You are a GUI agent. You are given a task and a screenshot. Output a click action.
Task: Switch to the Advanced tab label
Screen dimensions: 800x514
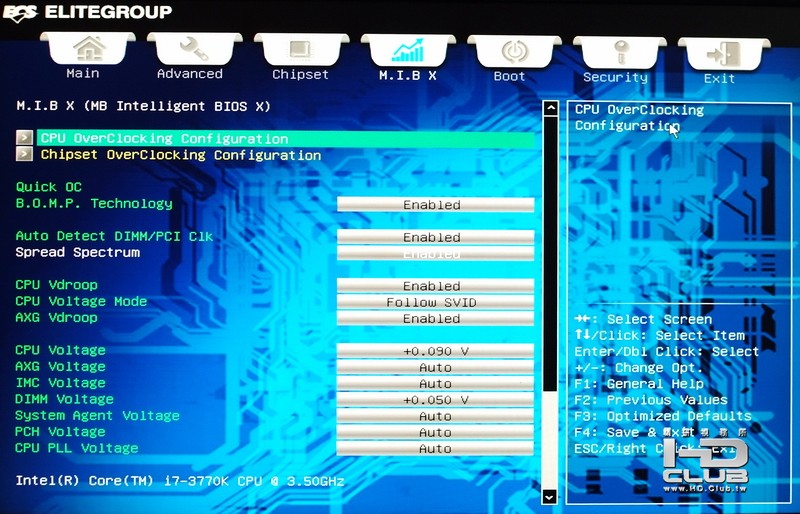tap(190, 74)
